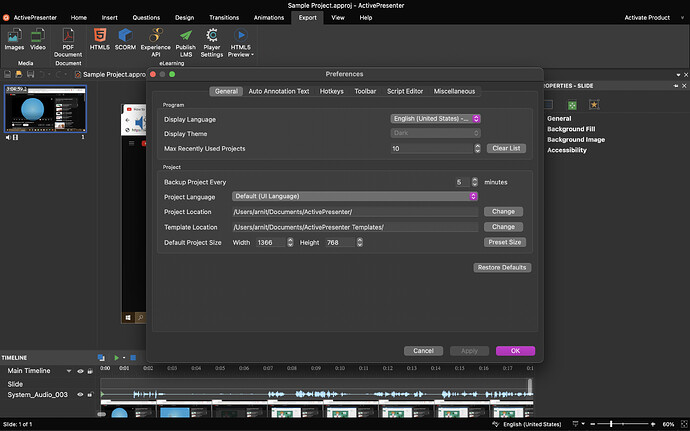This screenshot has width=690, height=431.
Task: Open Project Language dropdown
Action: [x=355, y=196]
